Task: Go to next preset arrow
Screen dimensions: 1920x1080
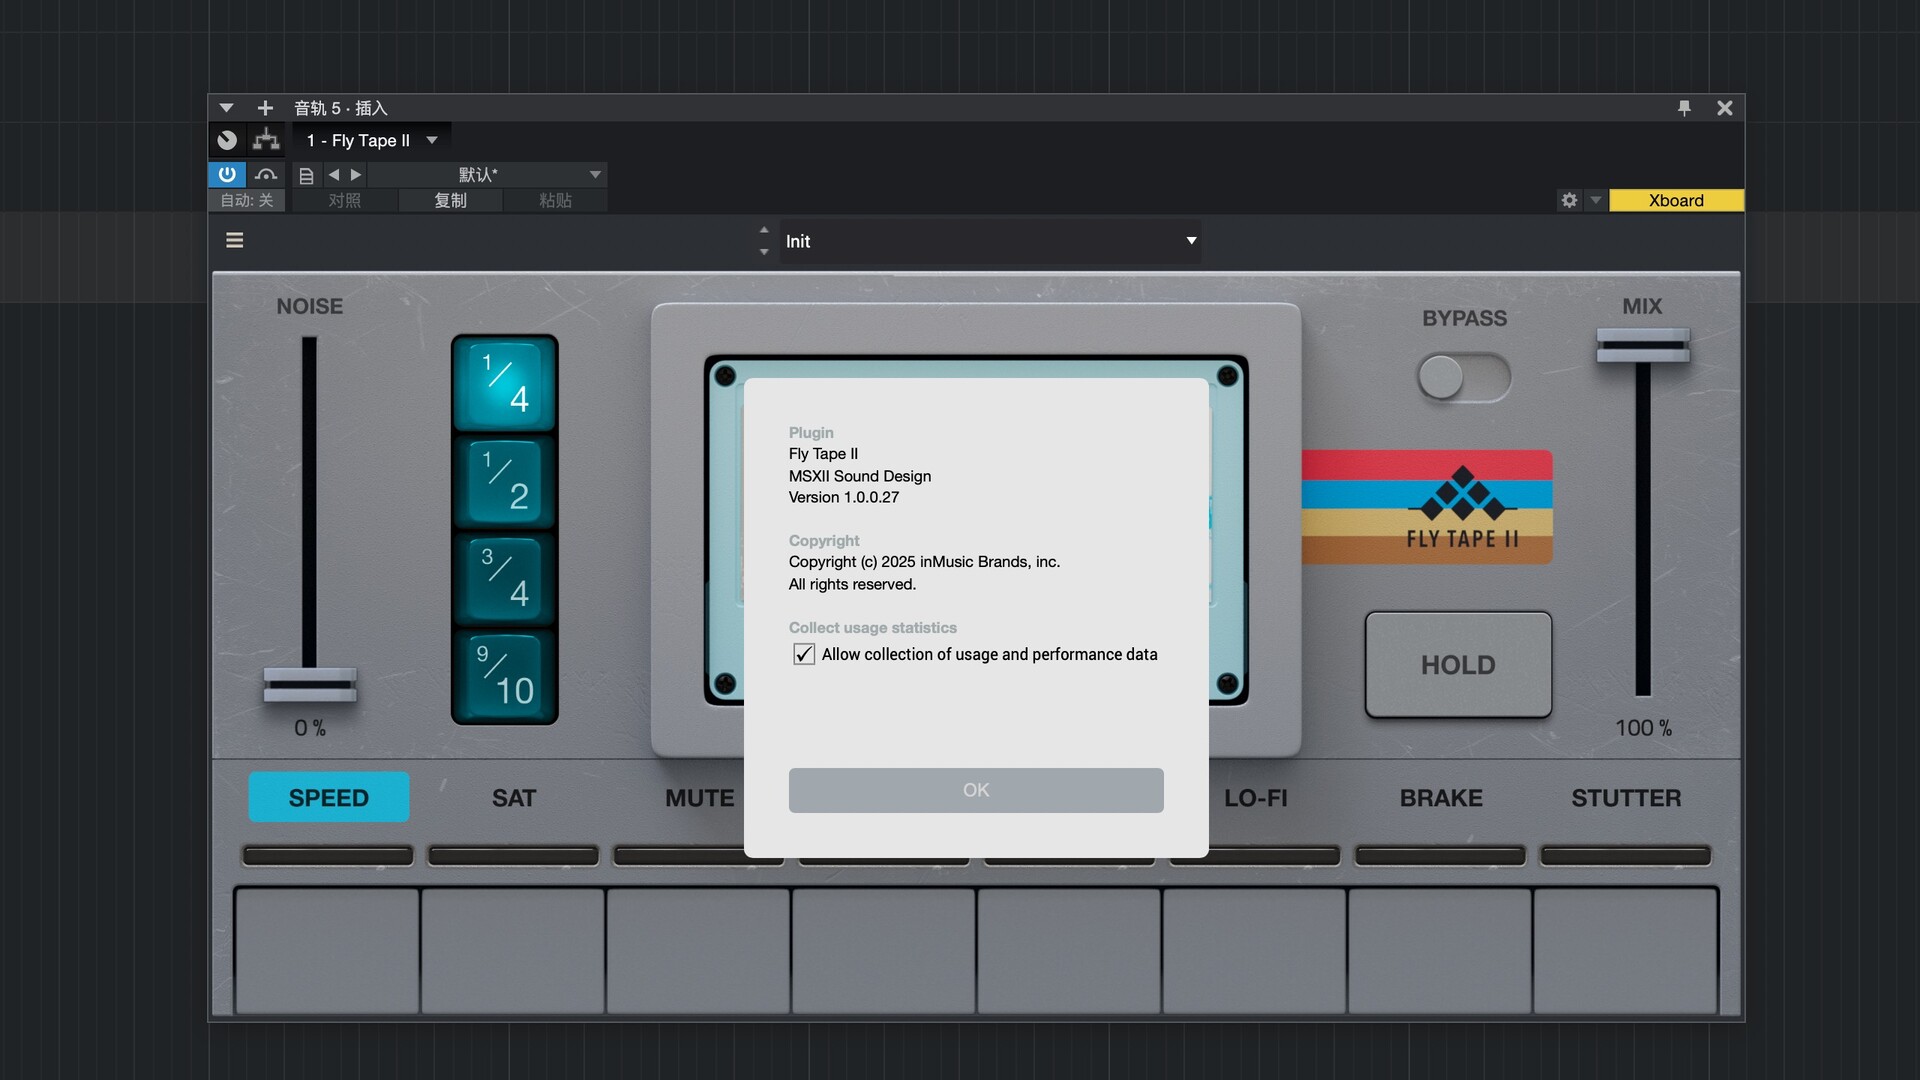Action: tap(356, 174)
